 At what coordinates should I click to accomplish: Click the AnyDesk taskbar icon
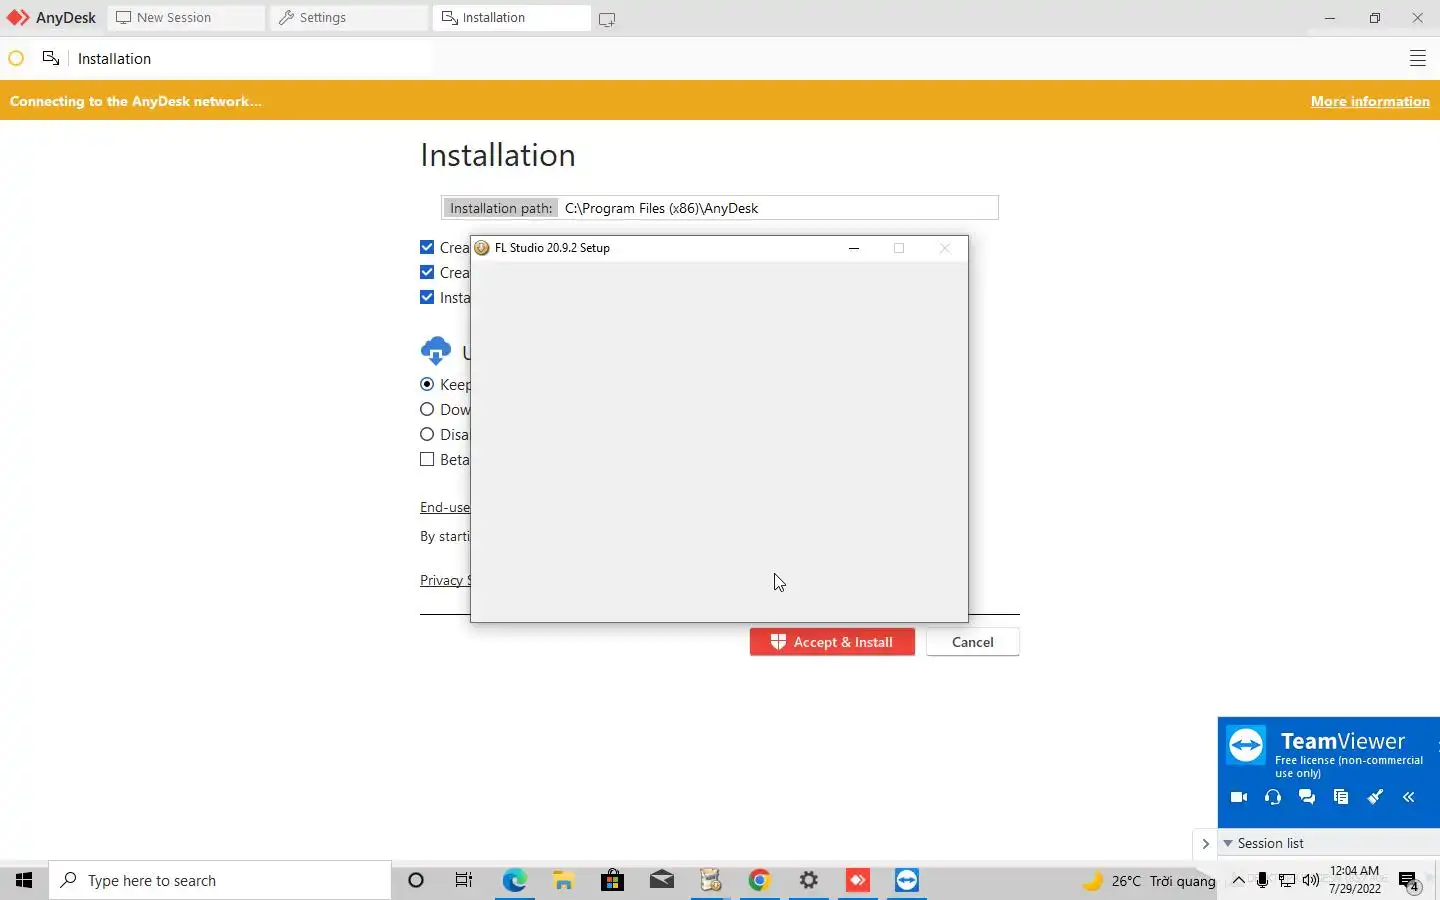[x=858, y=880]
